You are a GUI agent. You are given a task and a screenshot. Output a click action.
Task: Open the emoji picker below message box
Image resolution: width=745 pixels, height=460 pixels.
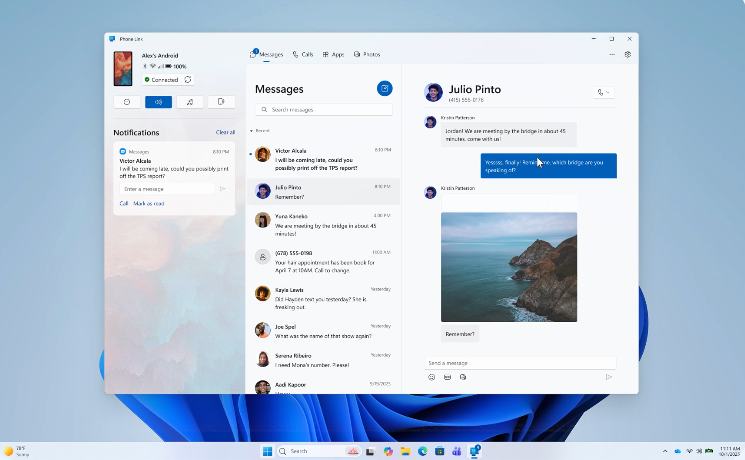[x=431, y=377]
